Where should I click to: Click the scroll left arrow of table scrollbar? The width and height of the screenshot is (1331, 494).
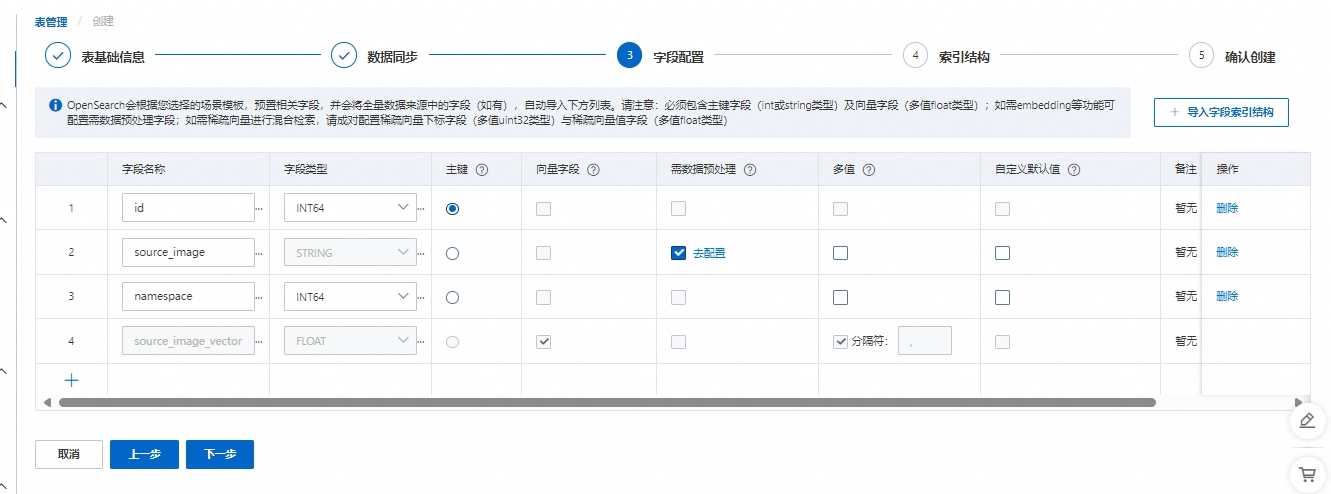(x=46, y=402)
